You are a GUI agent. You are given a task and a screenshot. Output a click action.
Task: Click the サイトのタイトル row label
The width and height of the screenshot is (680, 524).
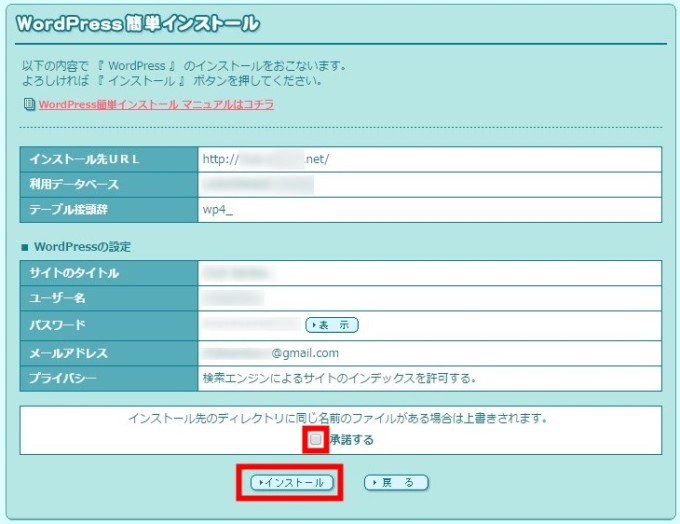click(x=74, y=272)
